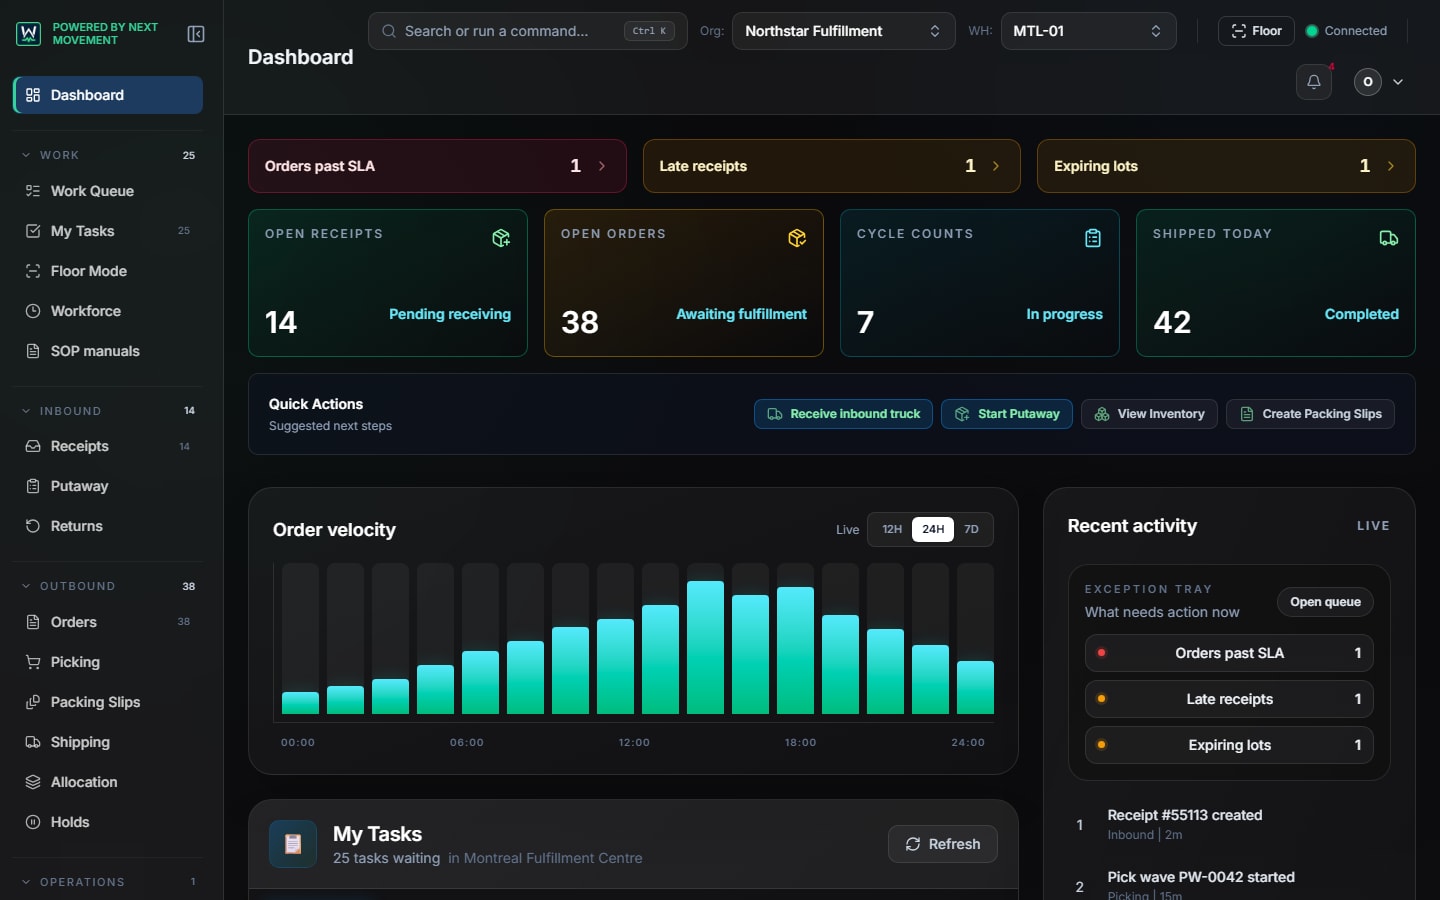Image resolution: width=1440 pixels, height=900 pixels.
Task: Open Orders past SLA alert chevron
Action: (602, 166)
